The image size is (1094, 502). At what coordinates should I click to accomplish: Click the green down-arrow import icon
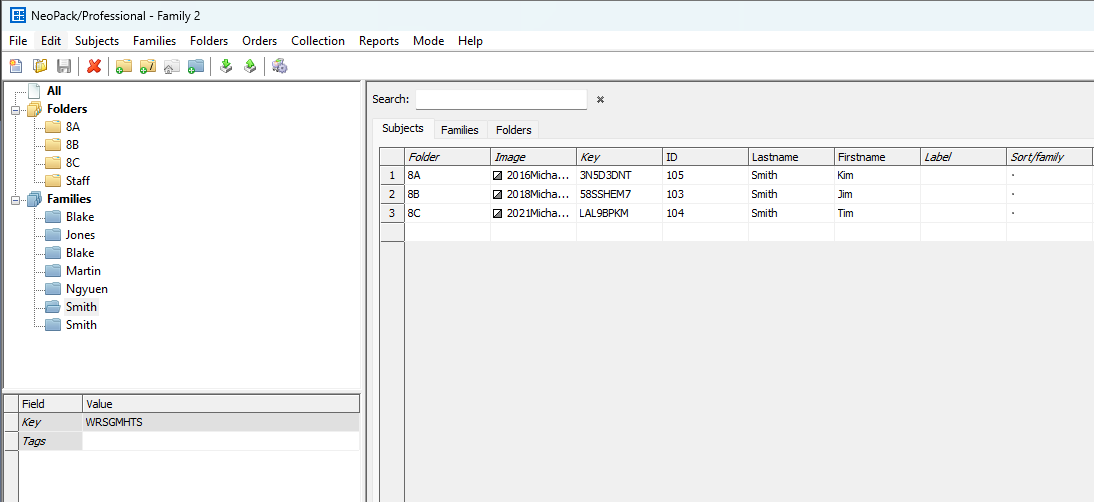[x=226, y=66]
